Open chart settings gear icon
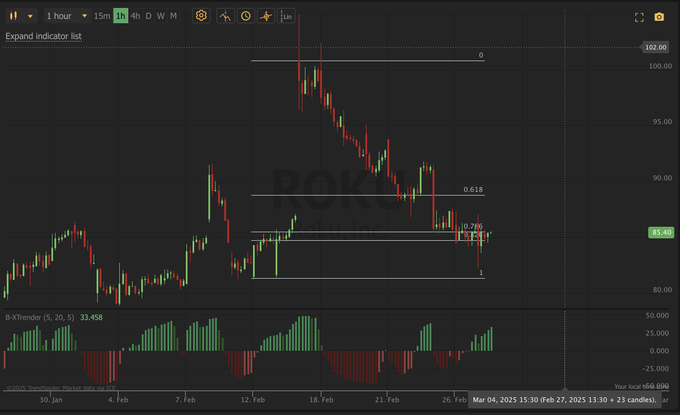The image size is (680, 415). [x=201, y=16]
